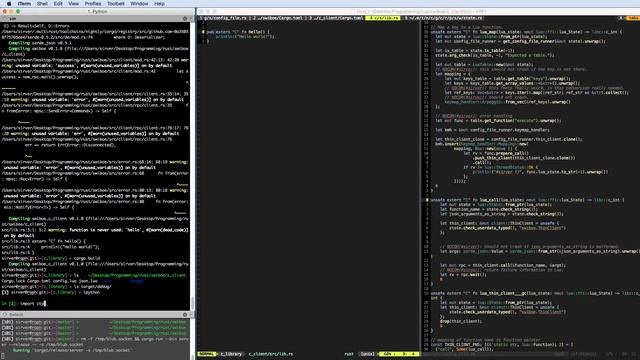Click the NORMAL mode indicator in status line
The height and width of the screenshot is (360, 640).
(207, 354)
